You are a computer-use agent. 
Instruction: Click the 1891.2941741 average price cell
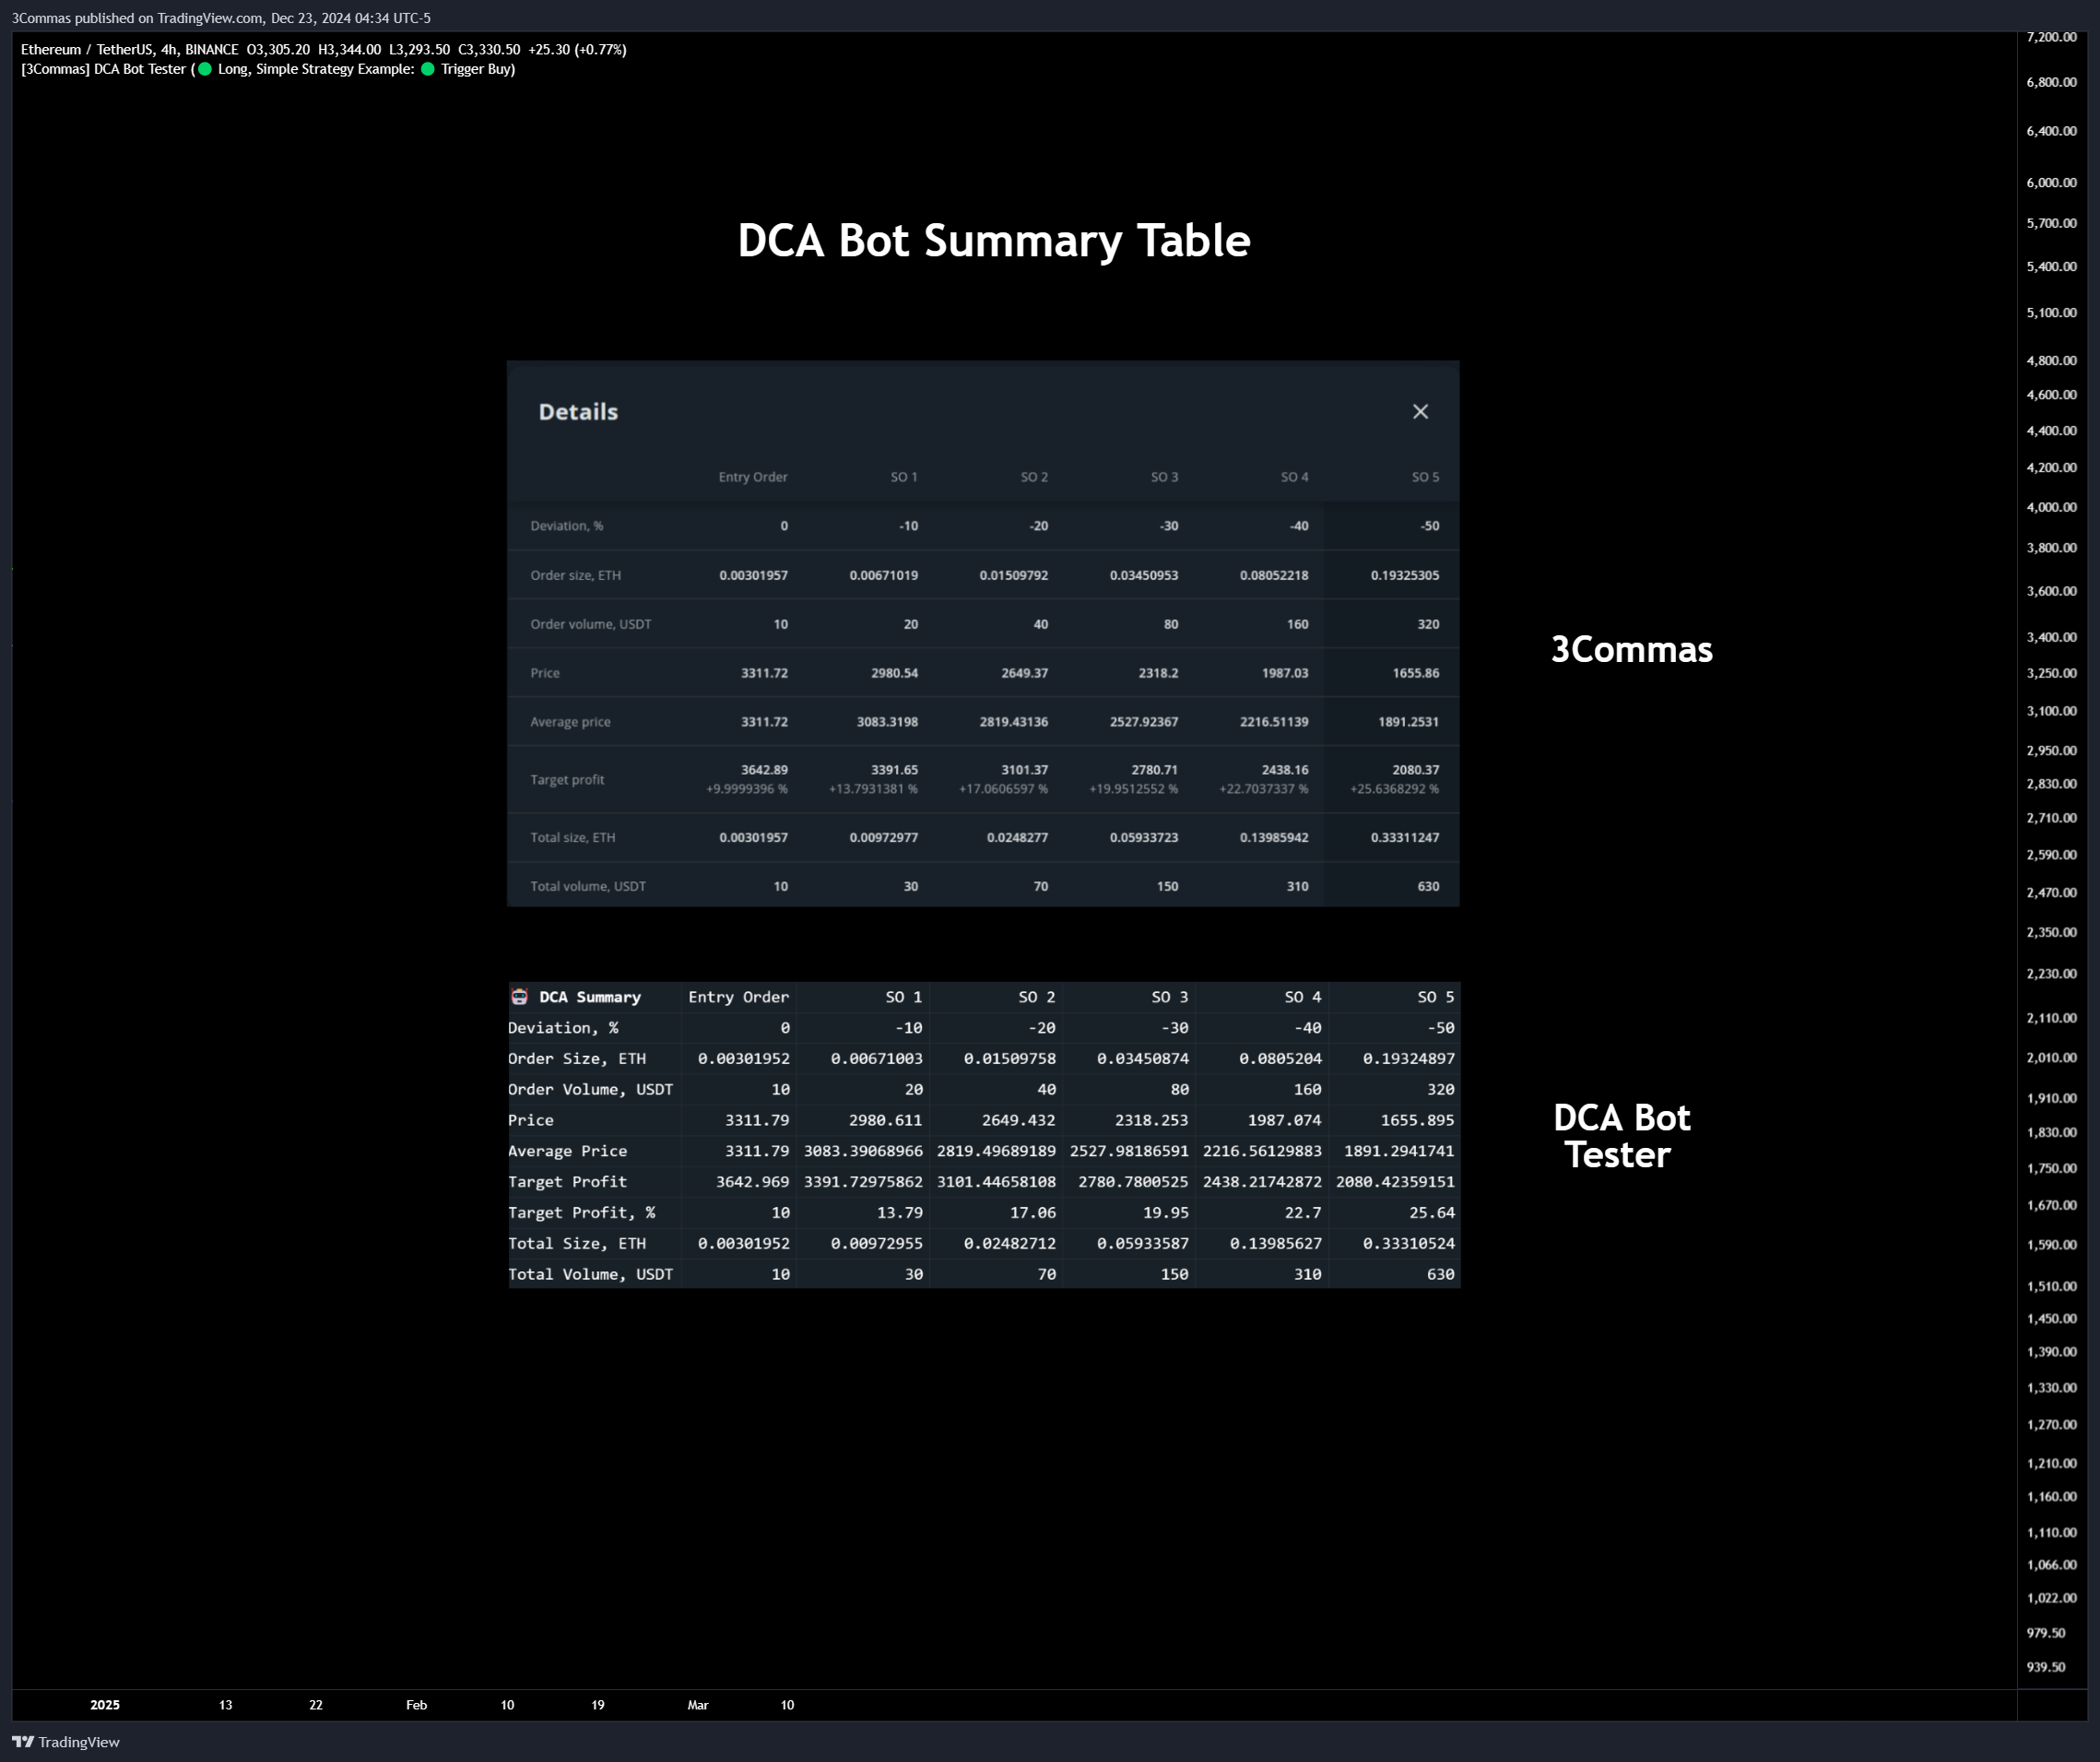pos(1399,1151)
